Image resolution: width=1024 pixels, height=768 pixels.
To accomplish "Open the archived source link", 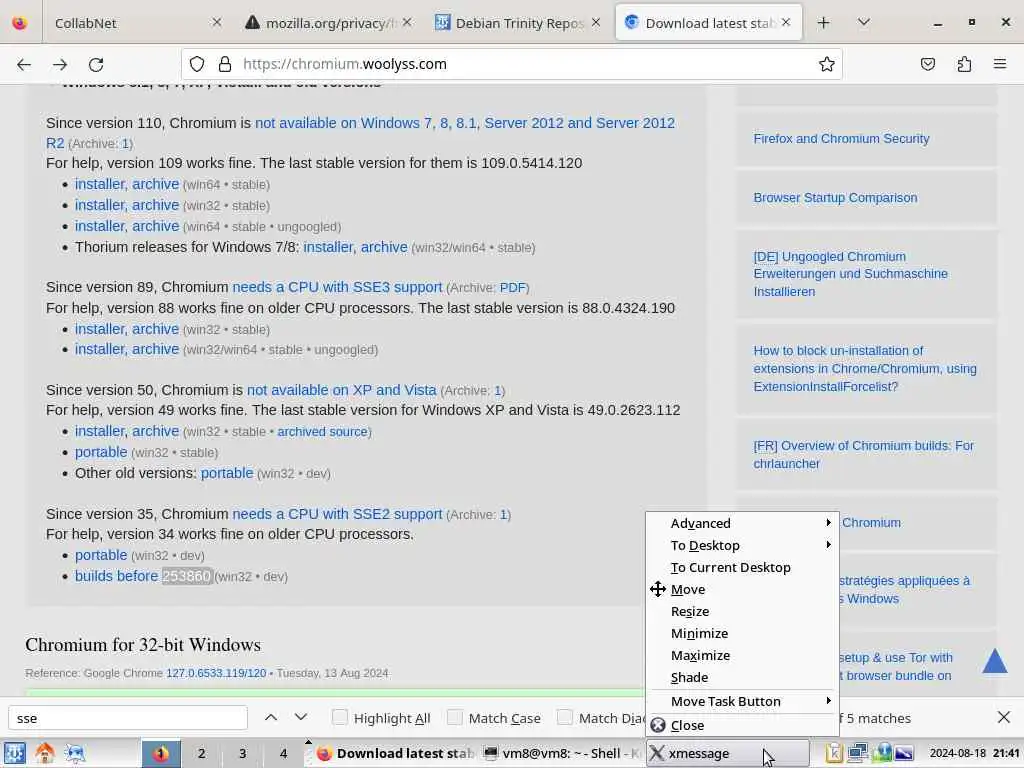I will click(x=323, y=432).
